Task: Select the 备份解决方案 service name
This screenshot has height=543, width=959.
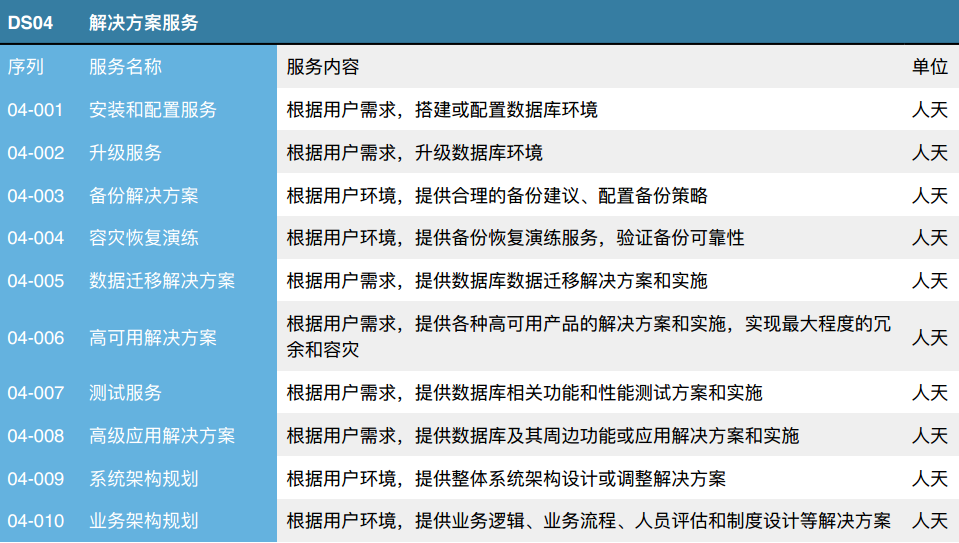Action: (144, 196)
